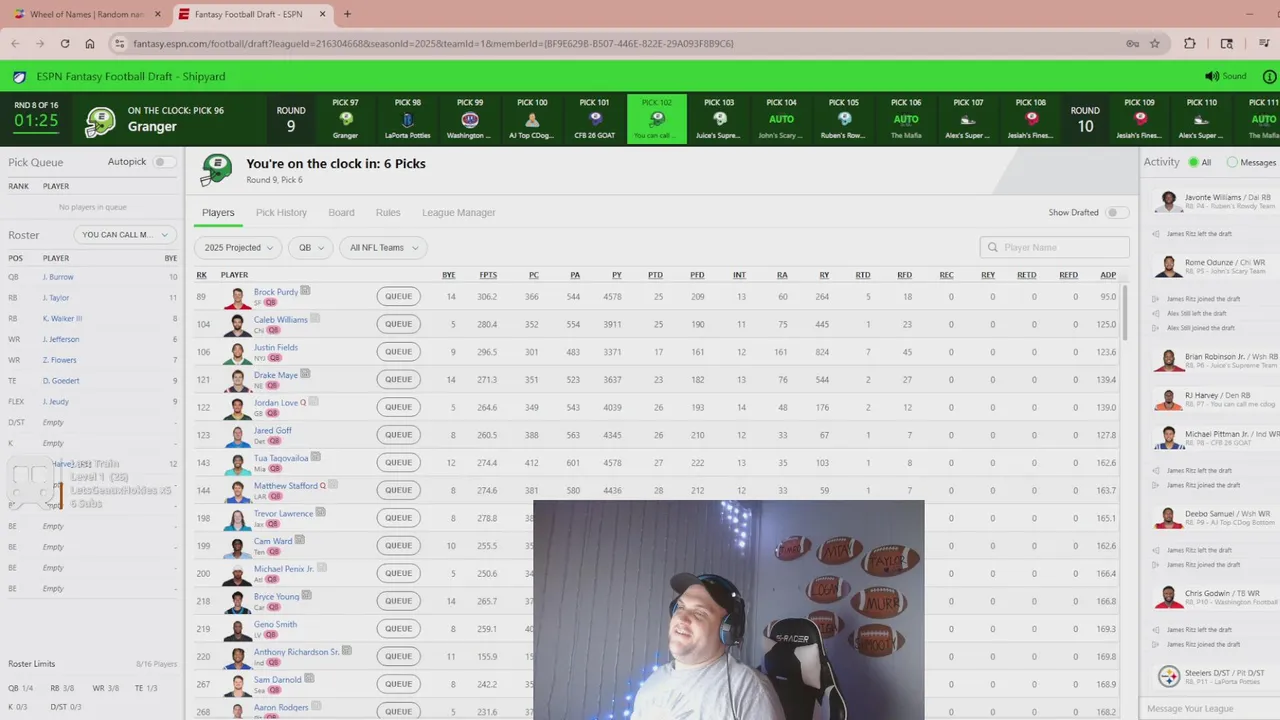Open the draft info icon beside Sound

click(1270, 76)
